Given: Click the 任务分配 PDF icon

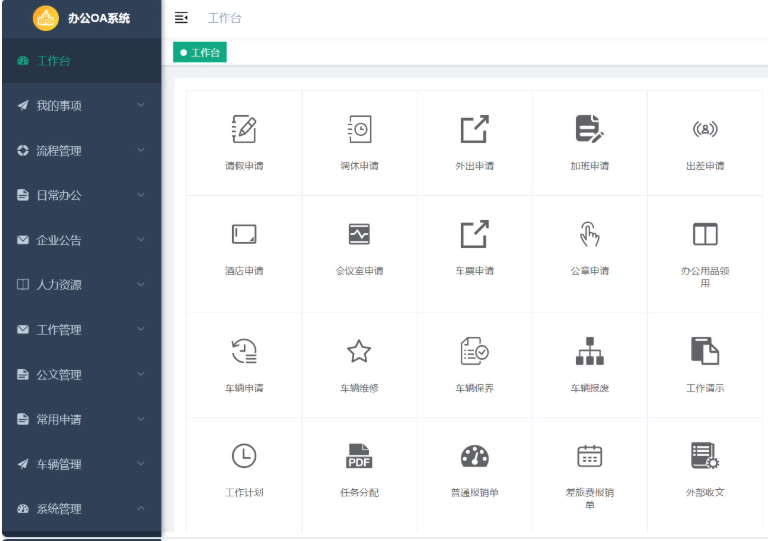Looking at the screenshot, I should point(360,456).
